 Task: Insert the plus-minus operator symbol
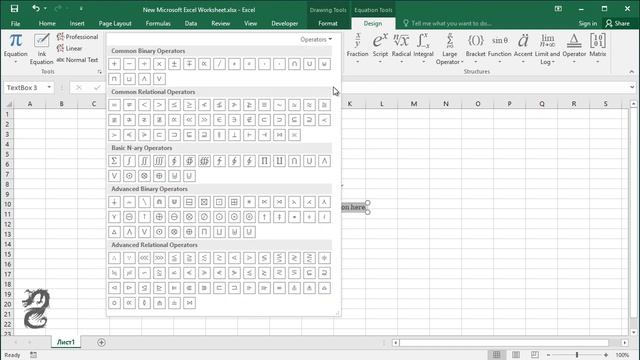tap(174, 64)
